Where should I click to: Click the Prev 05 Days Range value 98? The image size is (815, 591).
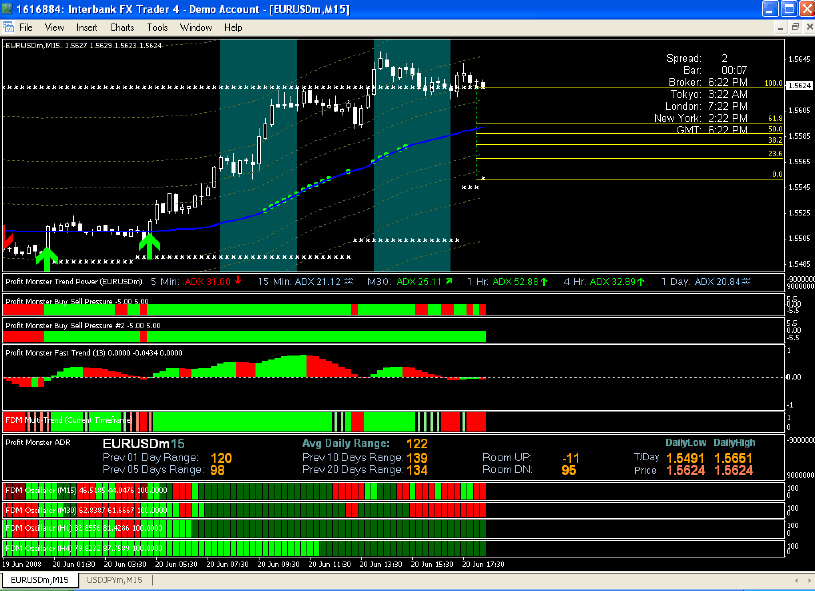click(217, 470)
